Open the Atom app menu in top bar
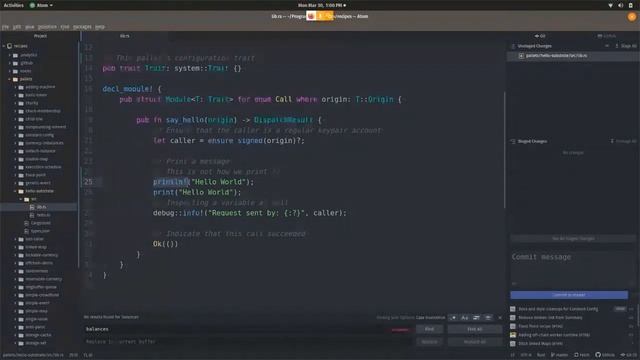The width and height of the screenshot is (640, 360). coord(41,5)
